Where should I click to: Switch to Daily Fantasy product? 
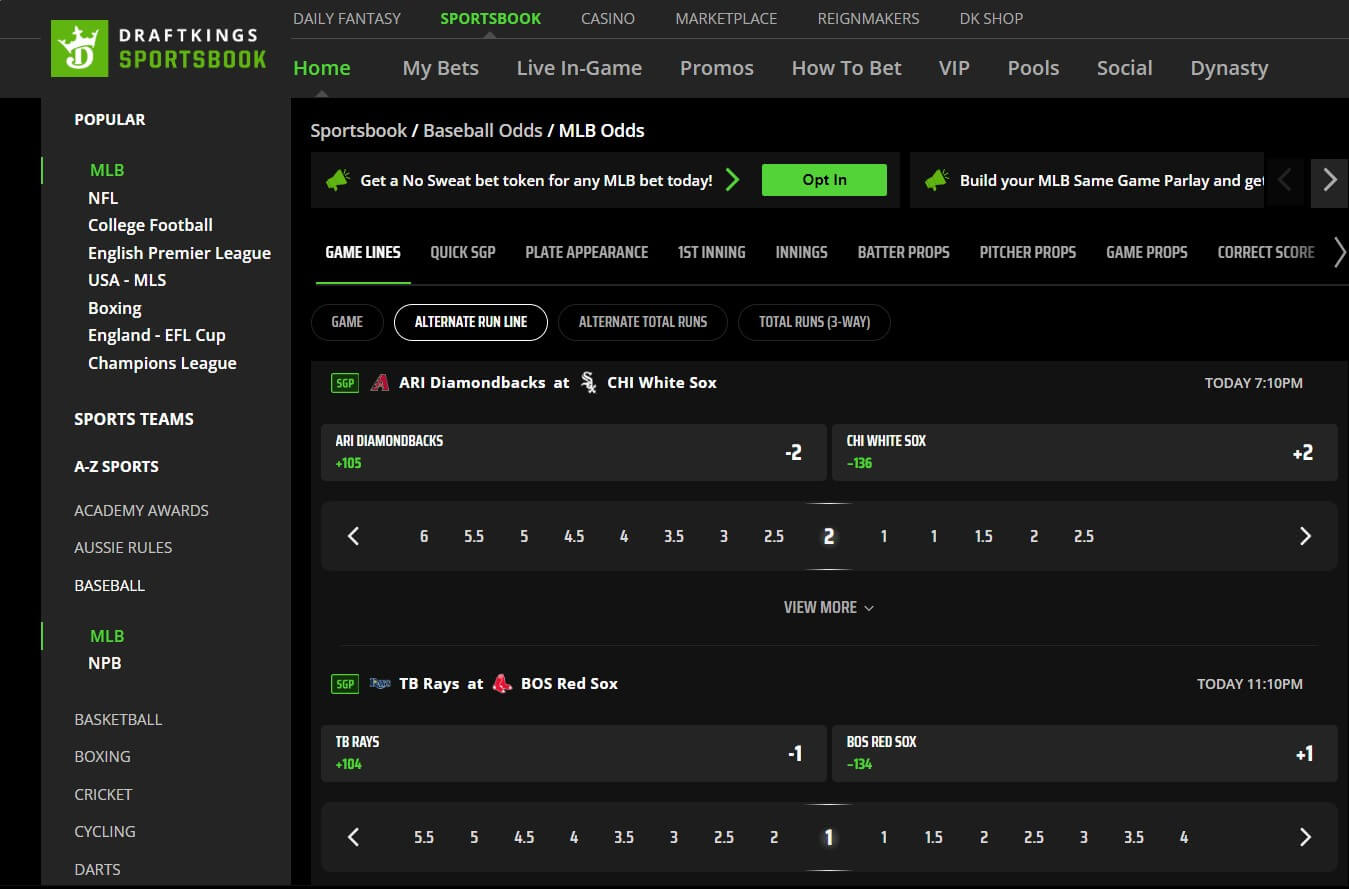(x=347, y=18)
